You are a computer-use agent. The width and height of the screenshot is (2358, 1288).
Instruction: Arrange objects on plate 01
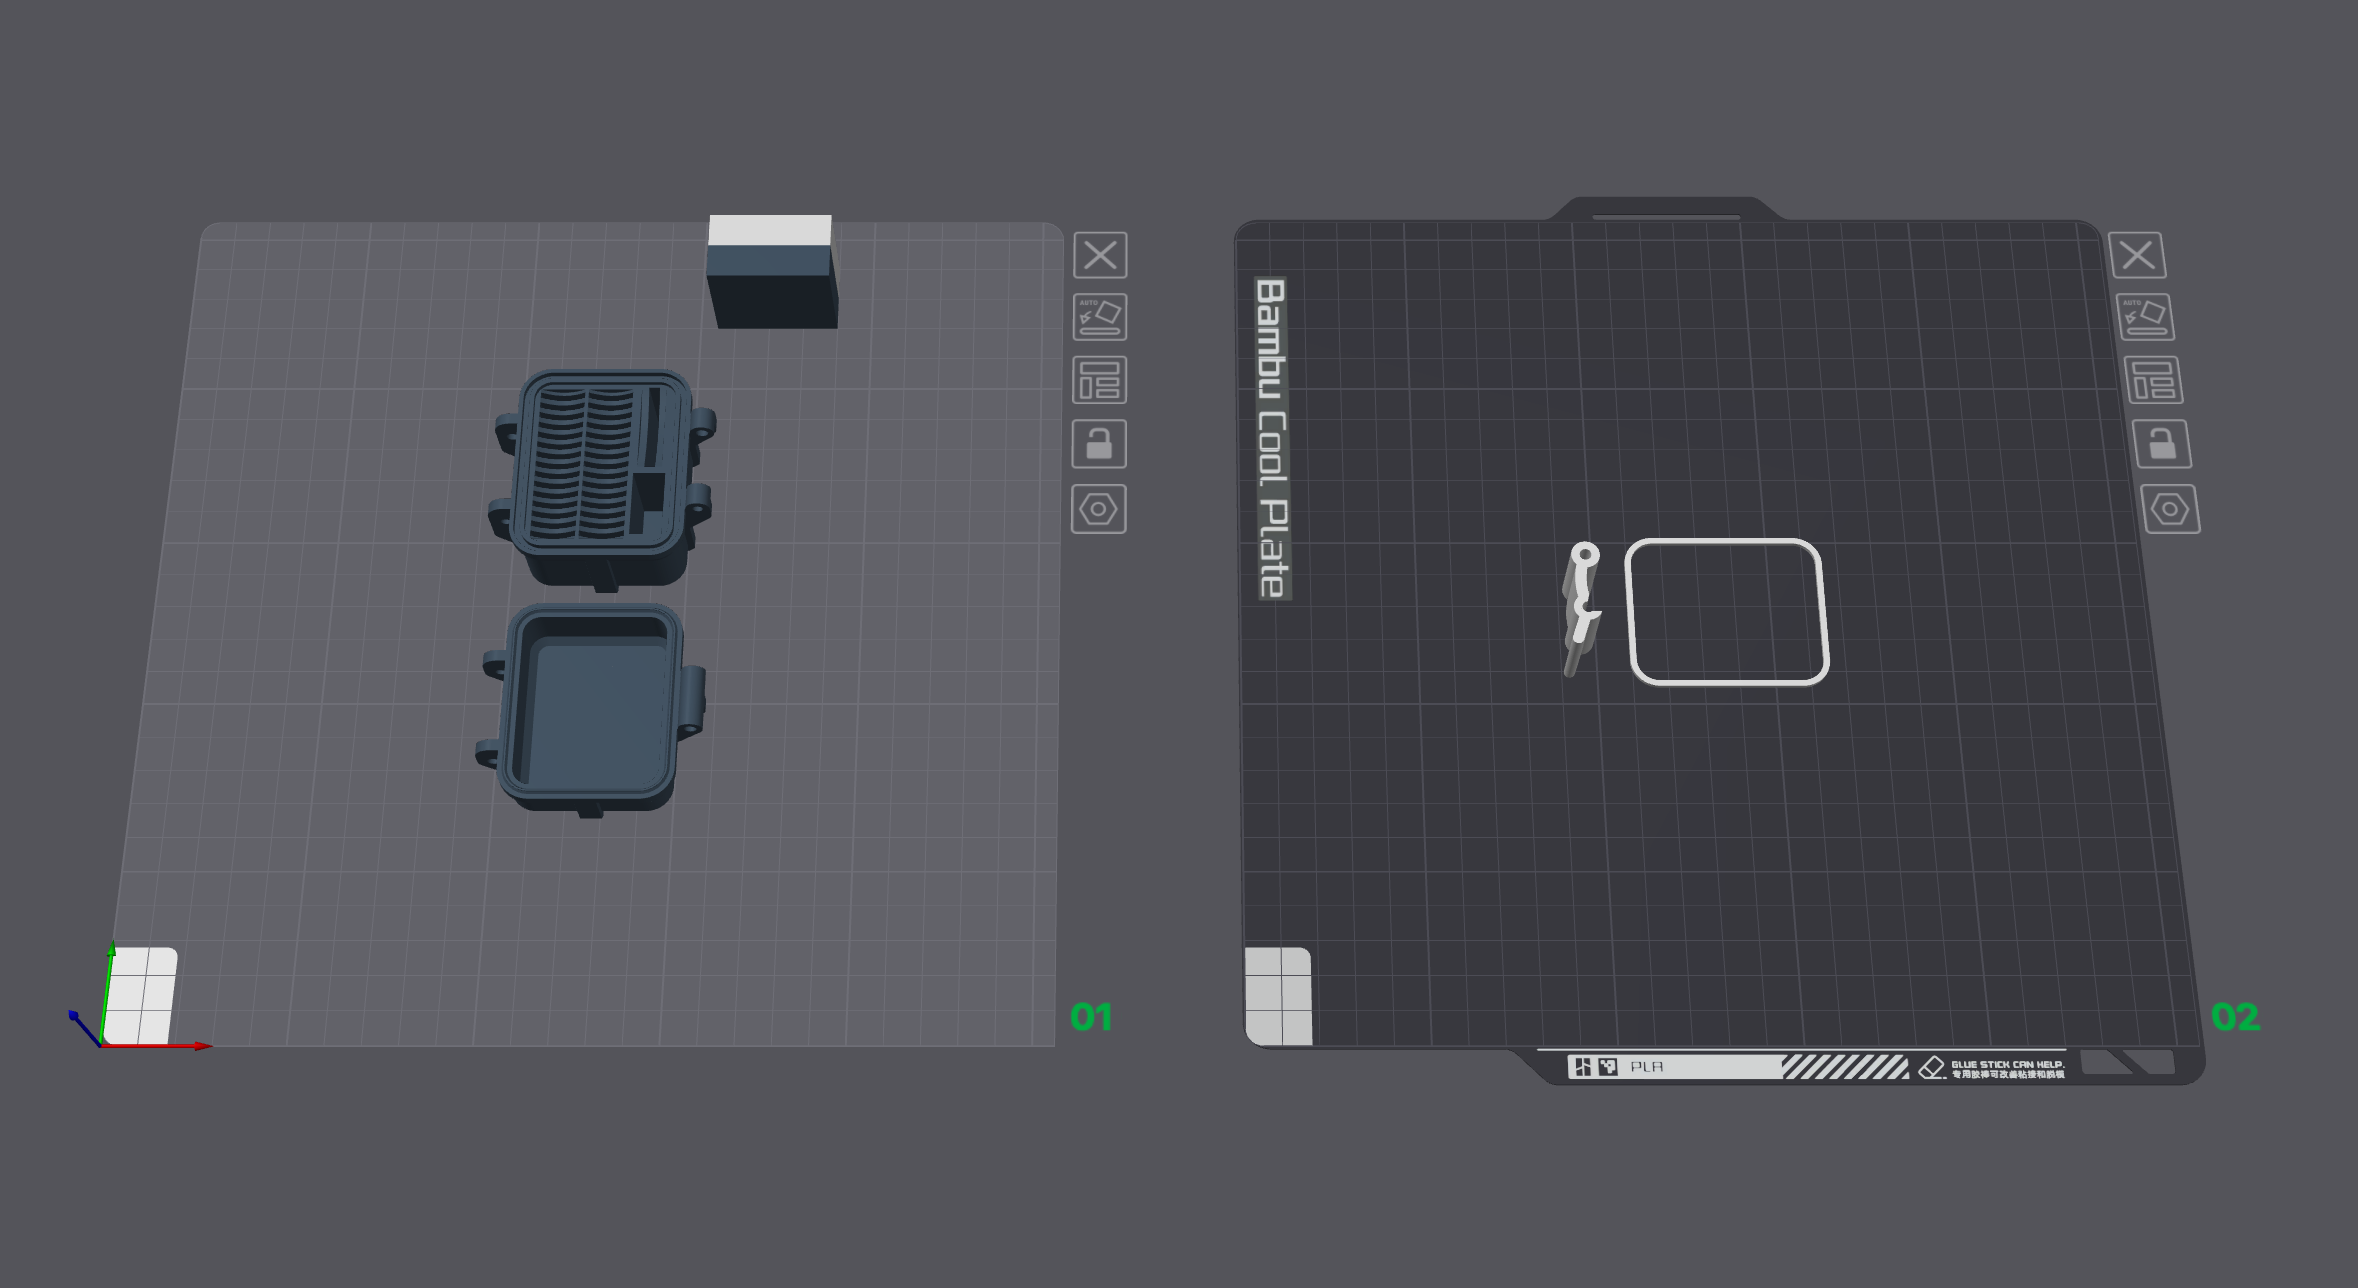click(1100, 380)
